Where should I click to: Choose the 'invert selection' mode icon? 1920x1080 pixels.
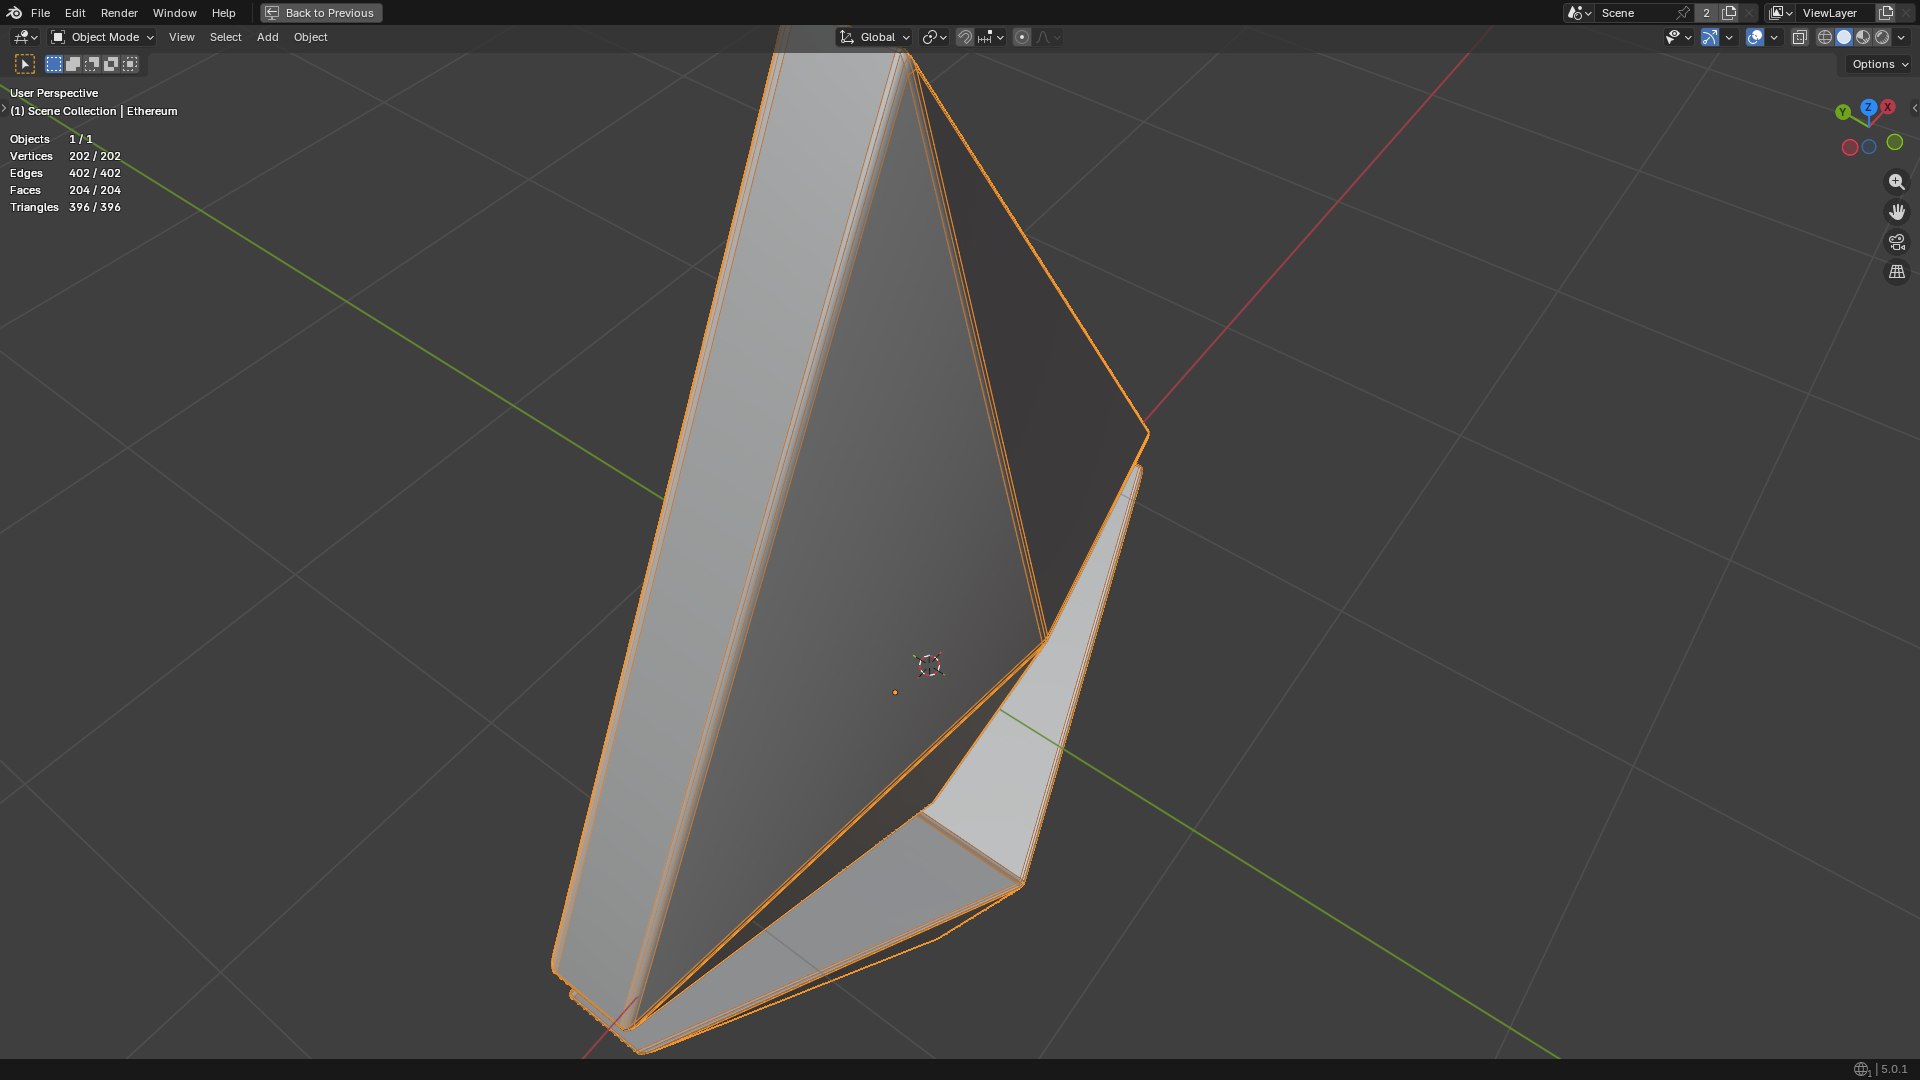point(111,64)
